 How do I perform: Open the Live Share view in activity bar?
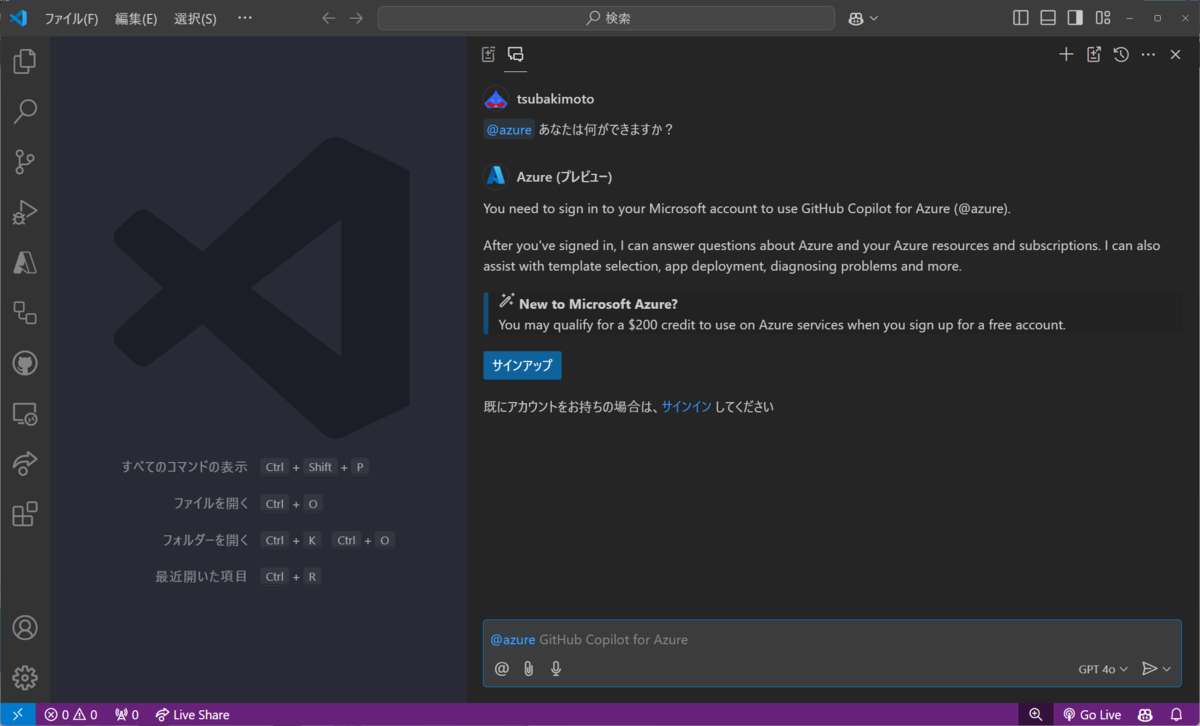[x=25, y=463]
